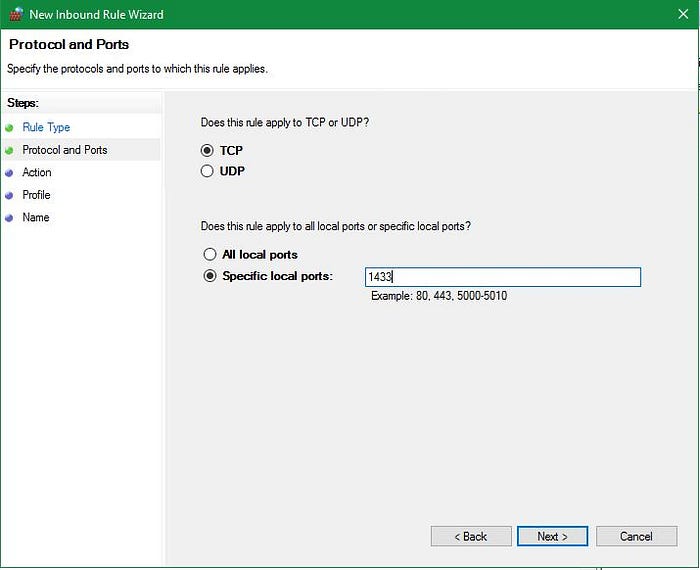Select the Protocol and Ports step
The height and width of the screenshot is (570, 700).
coord(65,150)
